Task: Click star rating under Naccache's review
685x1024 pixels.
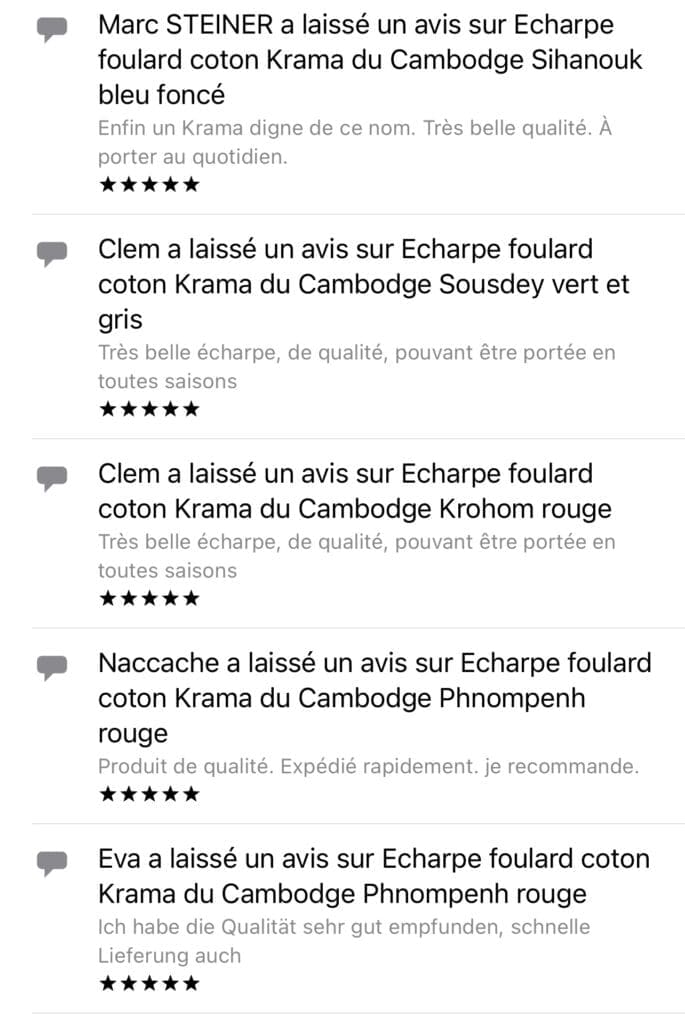Action: pyautogui.click(x=150, y=795)
